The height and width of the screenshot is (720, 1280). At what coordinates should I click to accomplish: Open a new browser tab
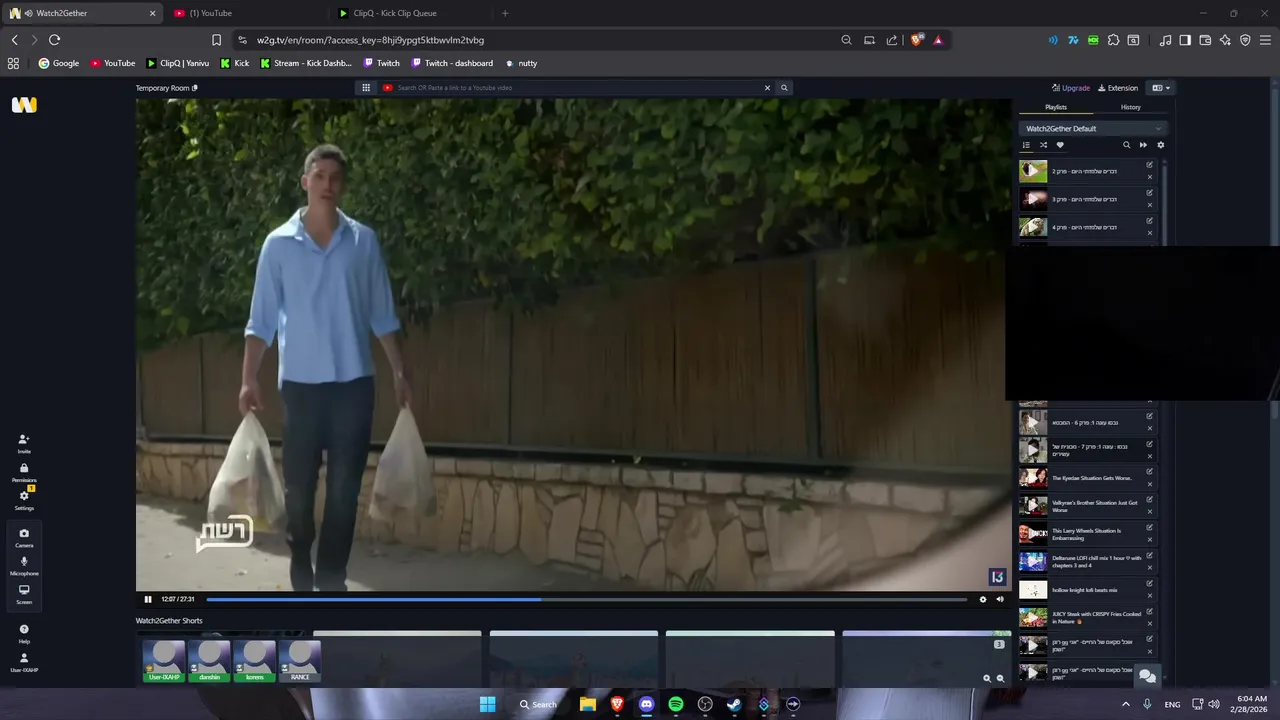coord(505,13)
